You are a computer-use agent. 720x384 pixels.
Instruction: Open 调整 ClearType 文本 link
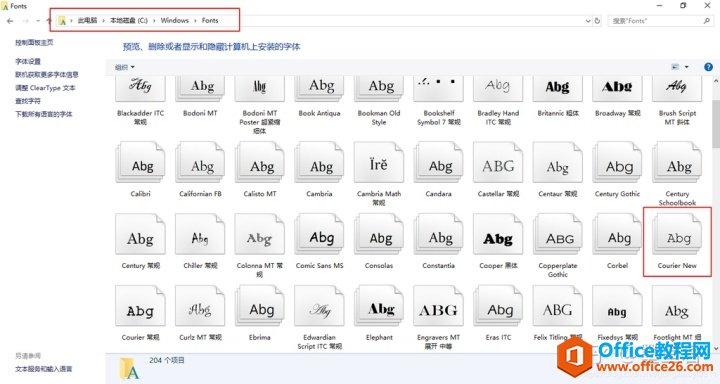tap(45, 88)
